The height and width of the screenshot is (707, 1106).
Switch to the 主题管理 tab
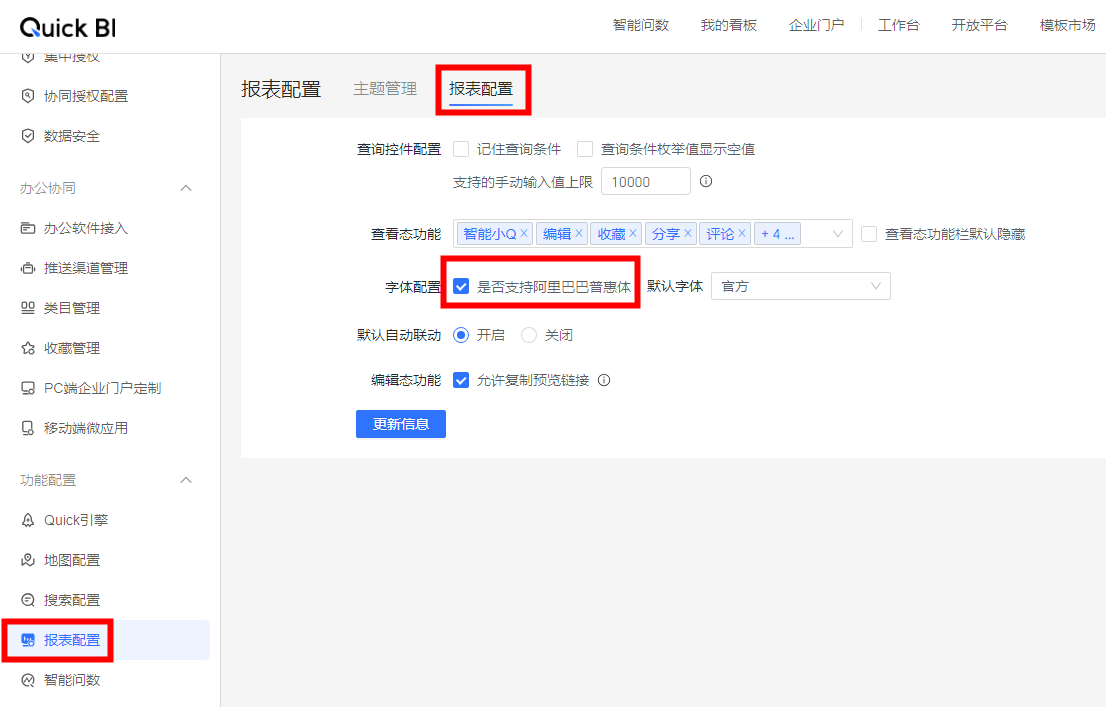pyautogui.click(x=385, y=89)
